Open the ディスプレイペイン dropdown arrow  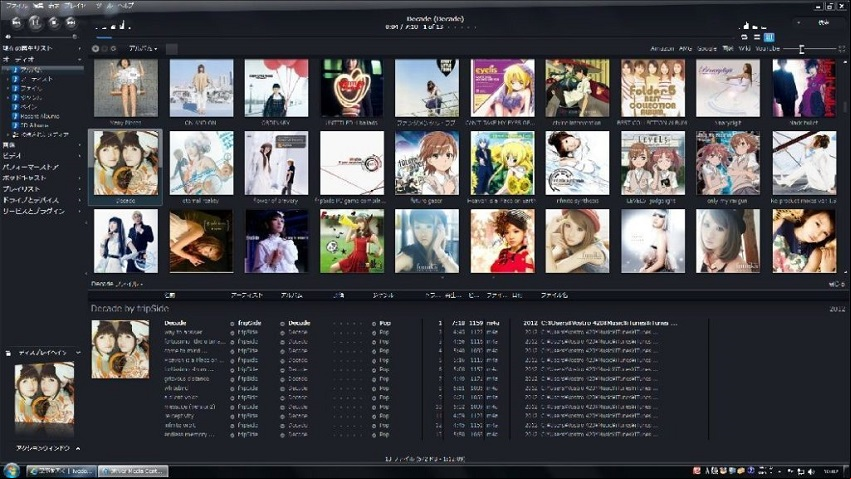tap(78, 353)
